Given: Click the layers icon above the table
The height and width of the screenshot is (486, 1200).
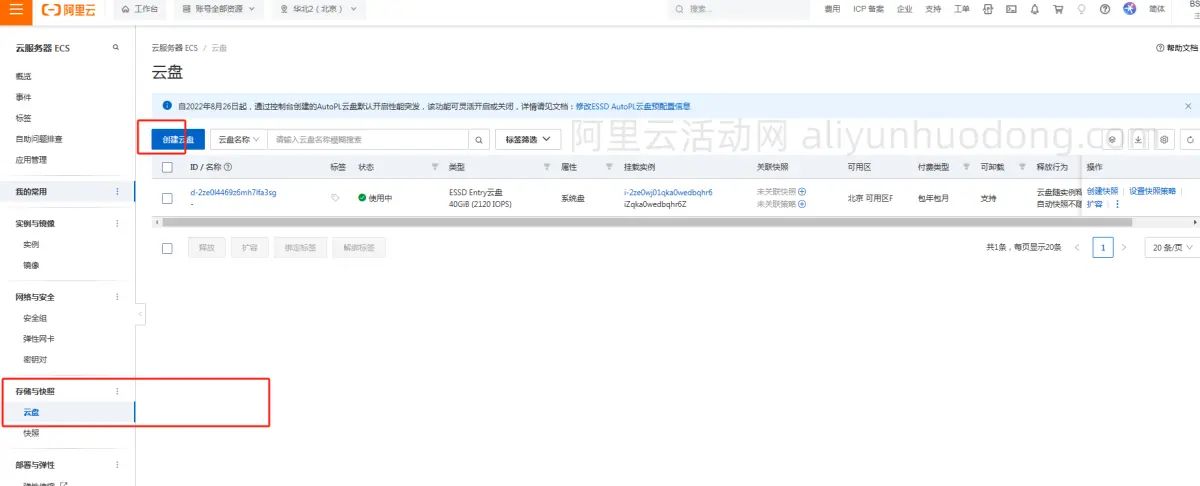Looking at the screenshot, I should coord(1113,140).
